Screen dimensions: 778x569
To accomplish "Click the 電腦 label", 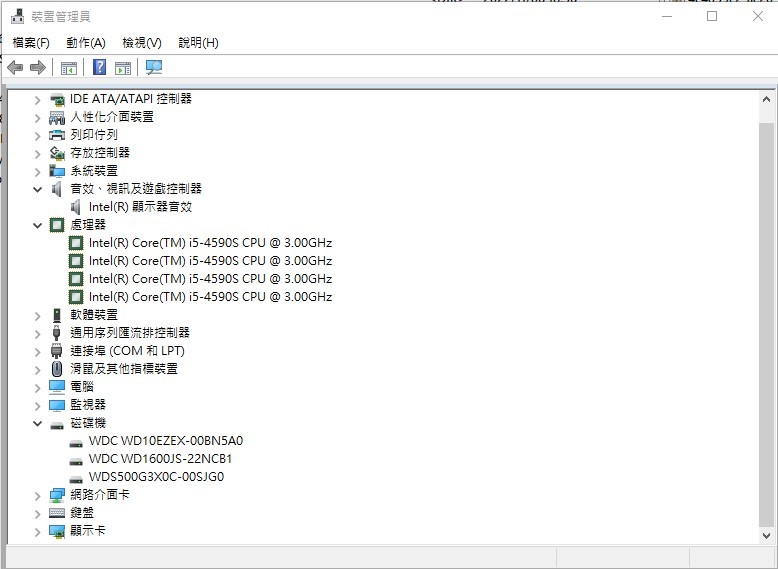I will coord(82,386).
